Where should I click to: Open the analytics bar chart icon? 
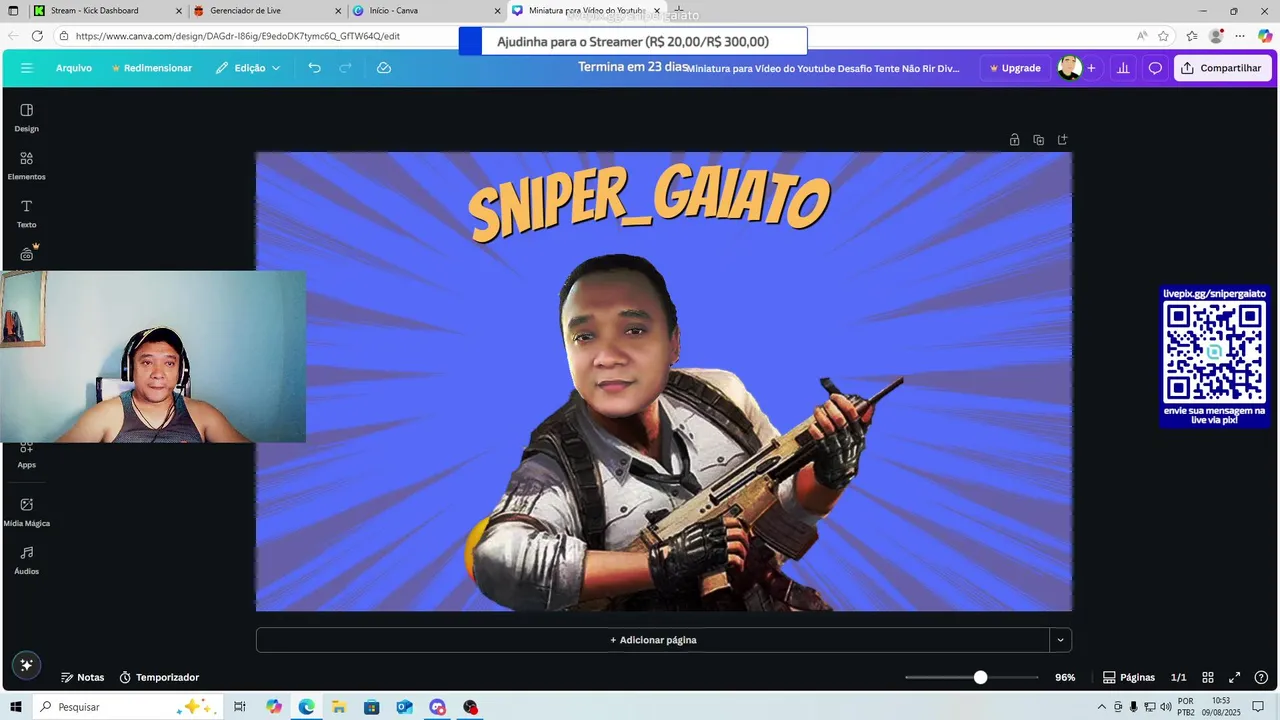1123,68
